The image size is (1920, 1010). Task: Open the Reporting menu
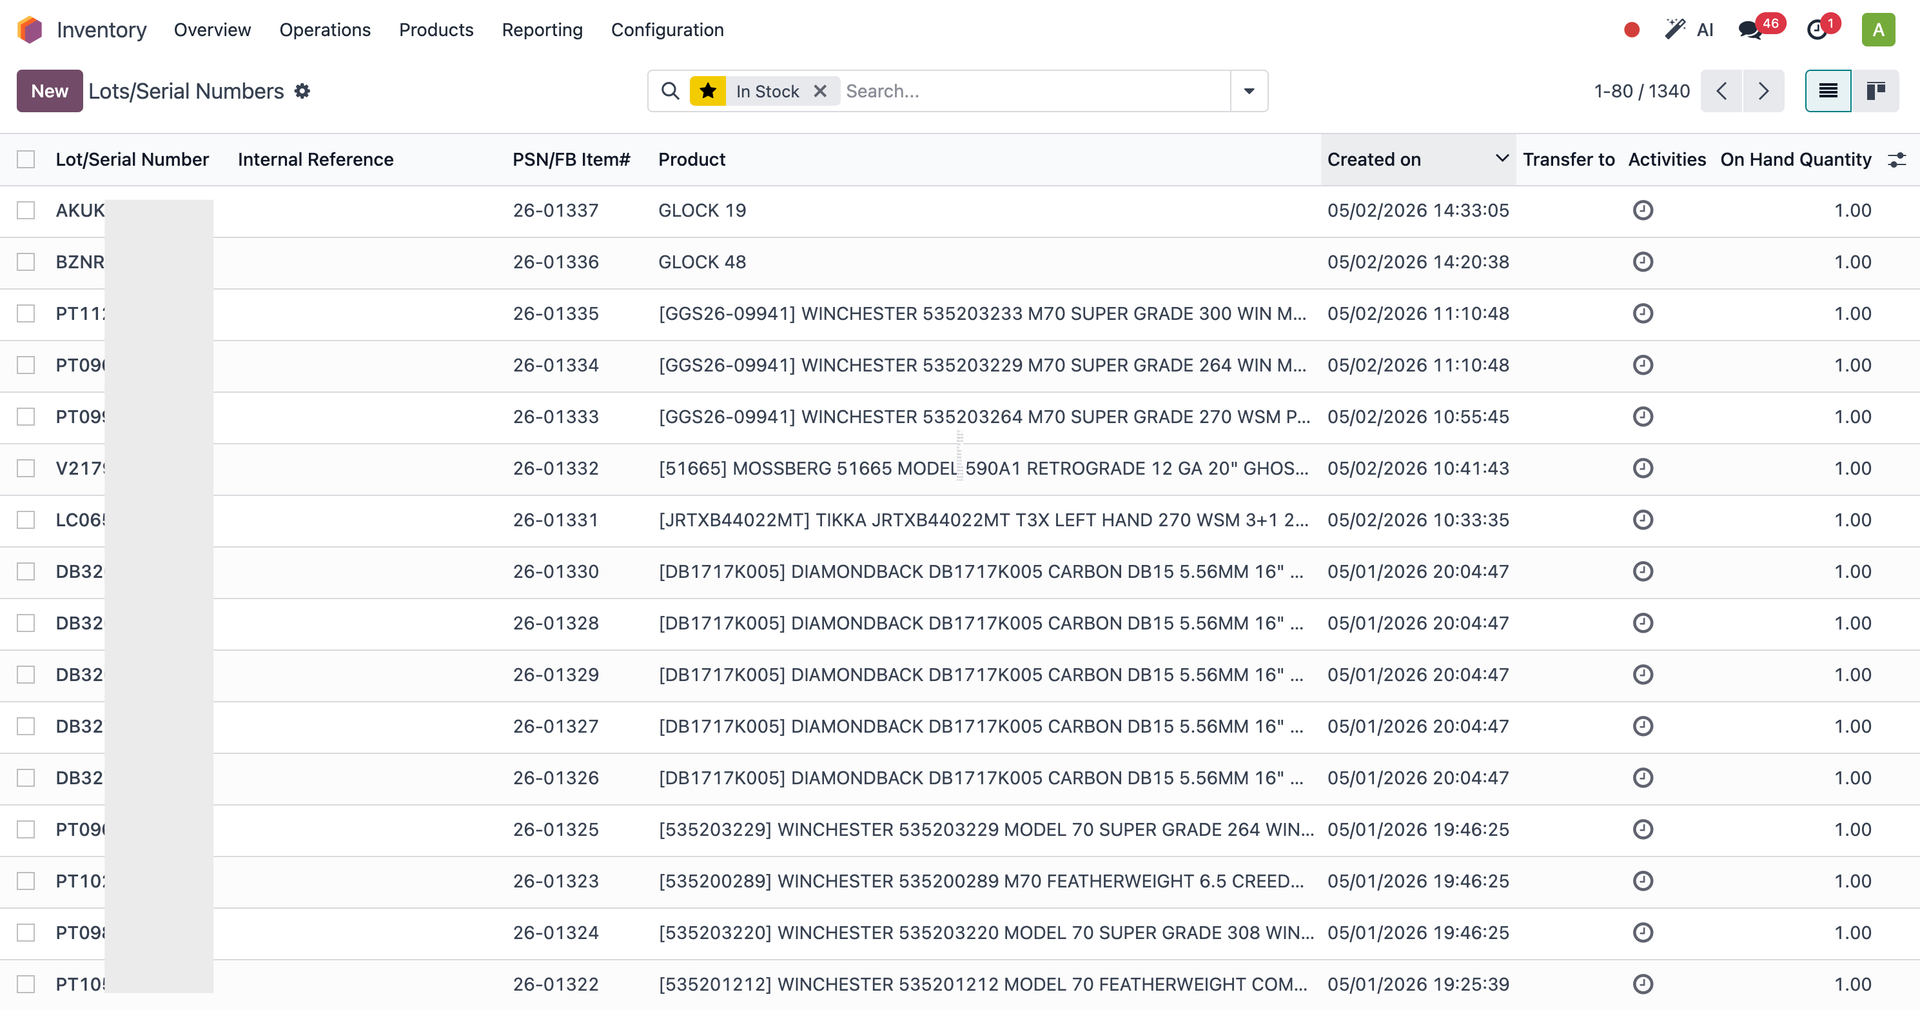pos(542,30)
